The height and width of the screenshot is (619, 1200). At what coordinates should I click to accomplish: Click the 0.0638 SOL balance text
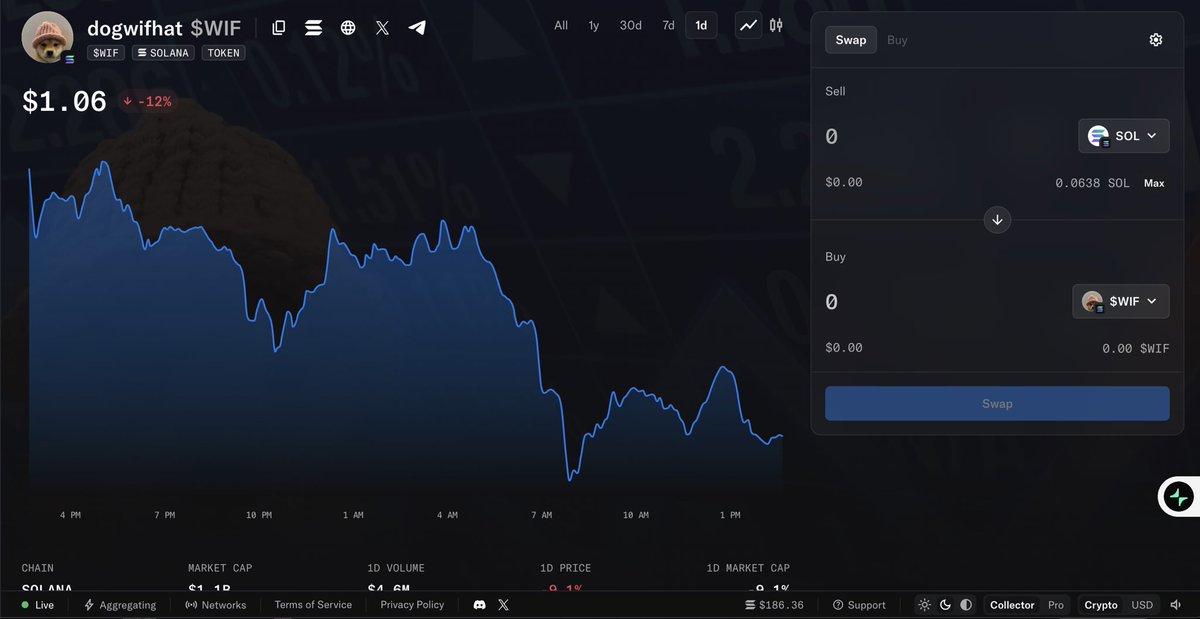(x=1092, y=183)
